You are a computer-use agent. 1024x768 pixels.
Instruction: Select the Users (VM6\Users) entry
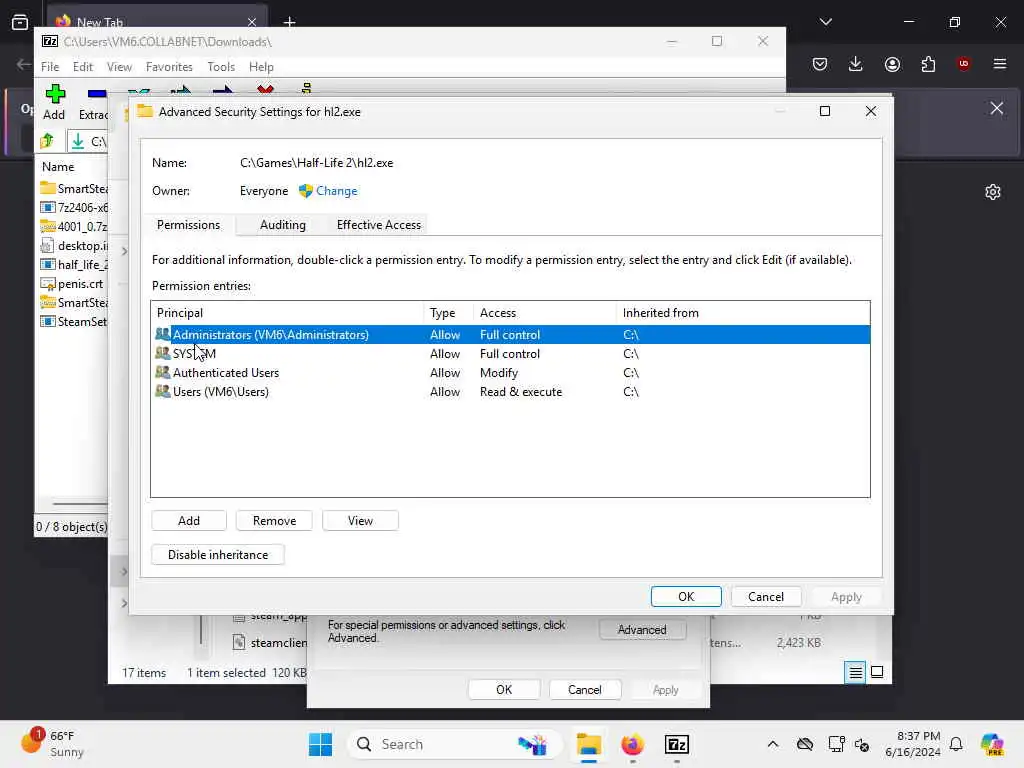511,392
